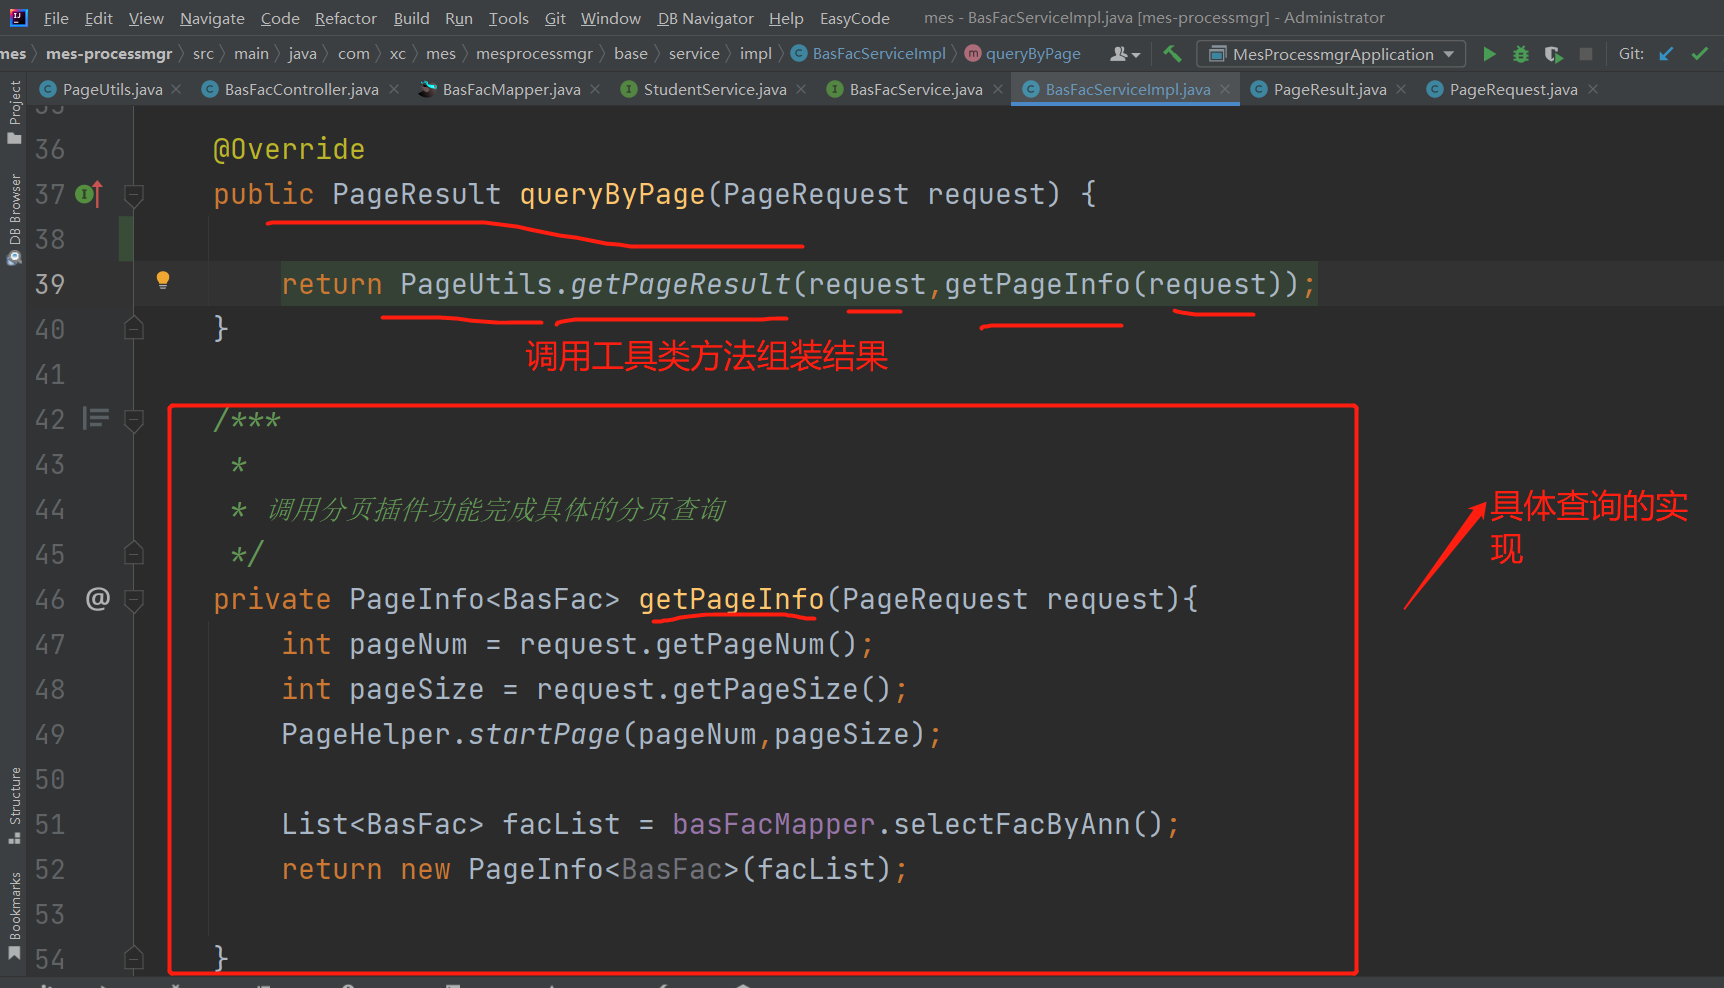Switch to the BasFacMapper.java tab
1724x988 pixels.
[511, 89]
